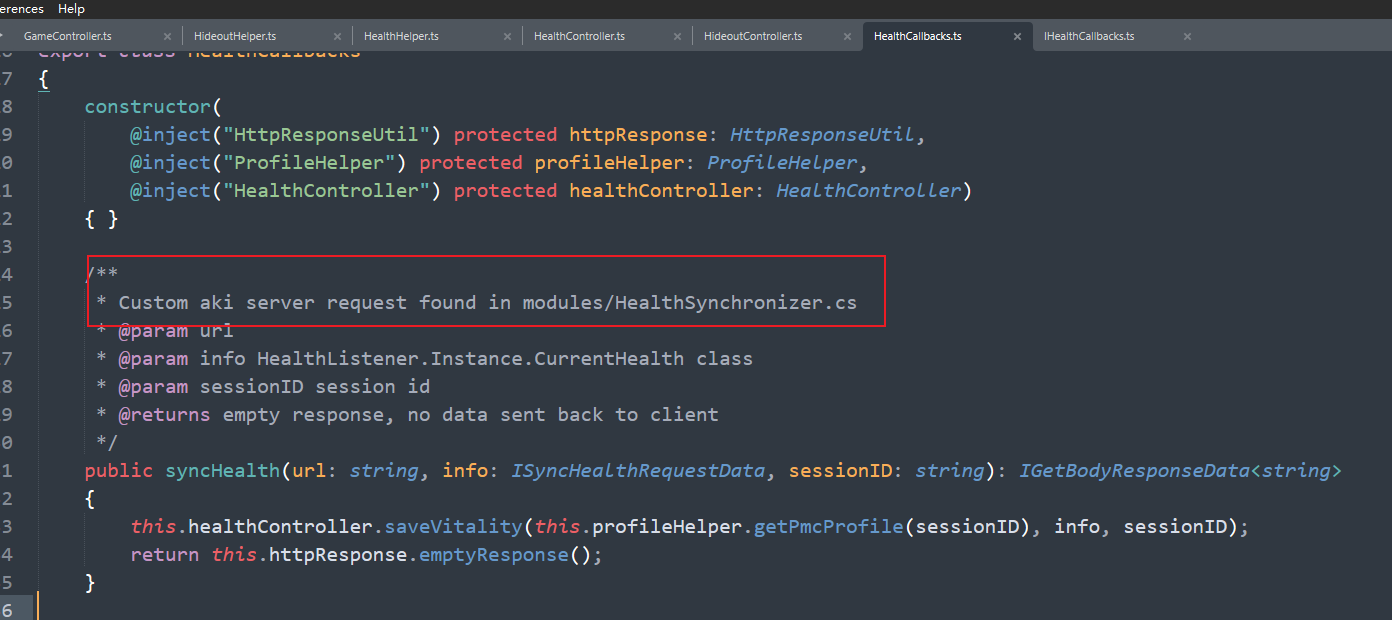1392x620 pixels.
Task: Place cursor on the constructor keyword
Action: pos(148,106)
